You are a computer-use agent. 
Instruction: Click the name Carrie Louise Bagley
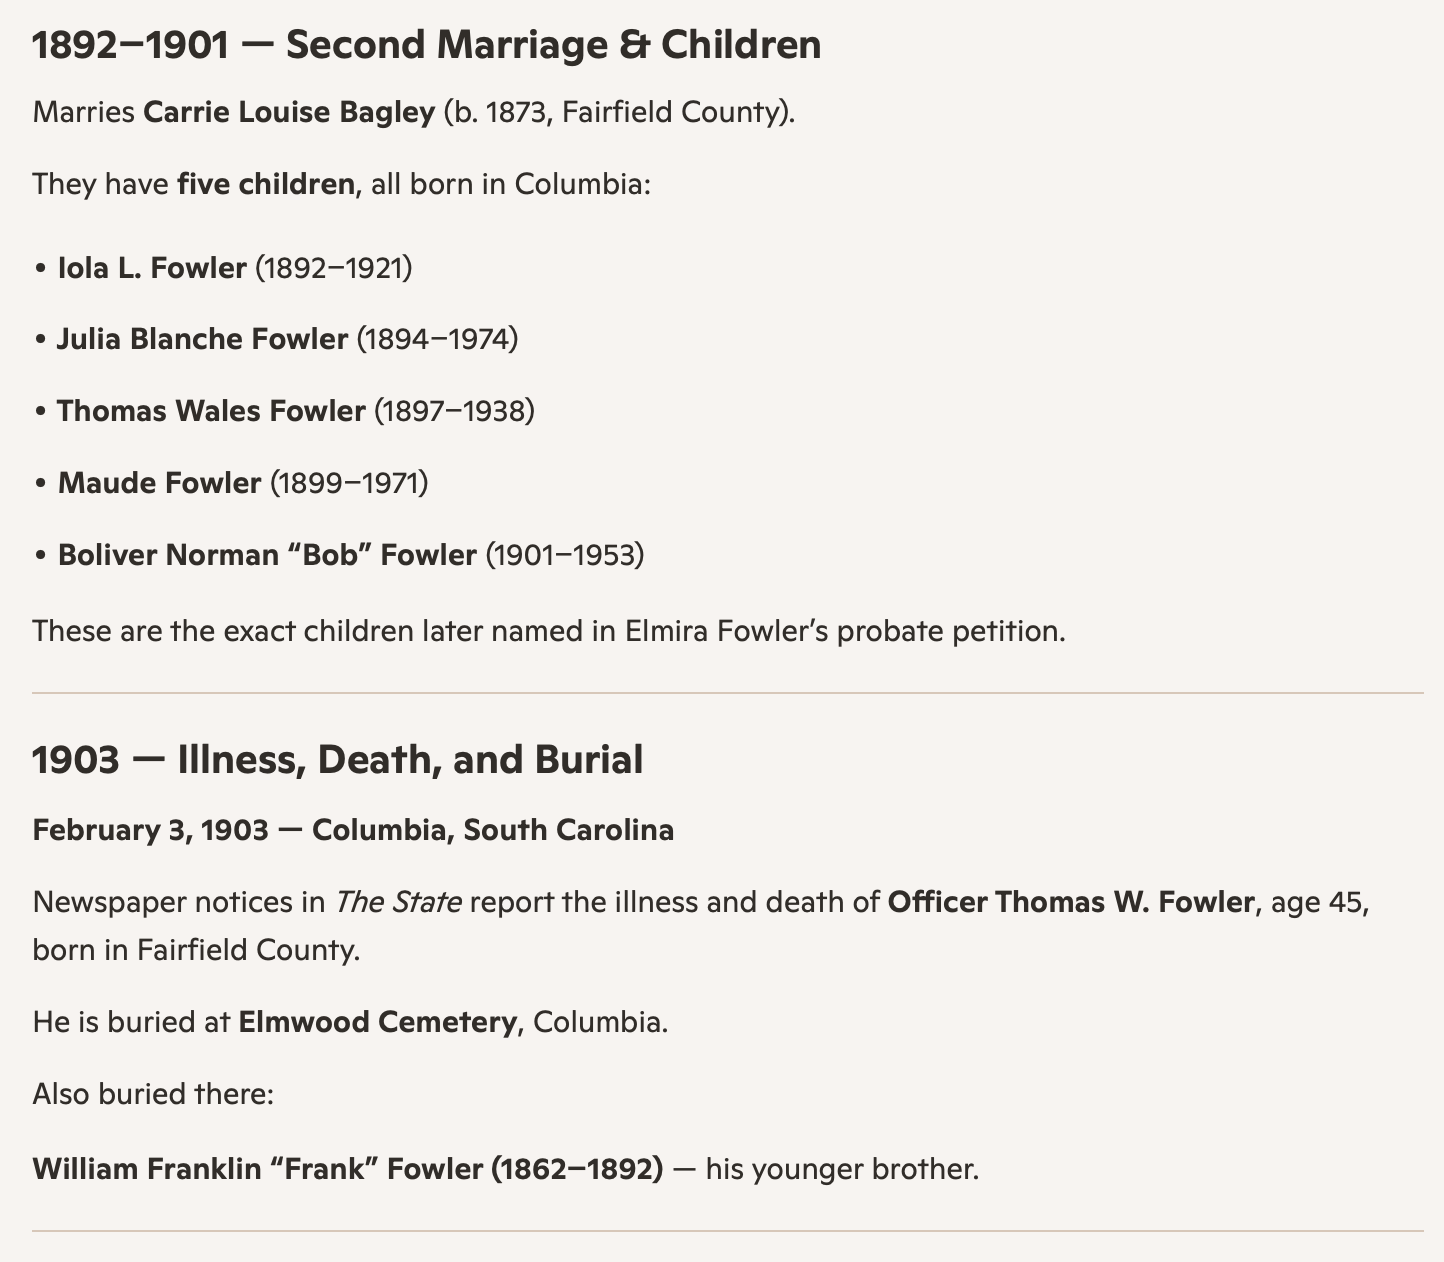tap(289, 112)
